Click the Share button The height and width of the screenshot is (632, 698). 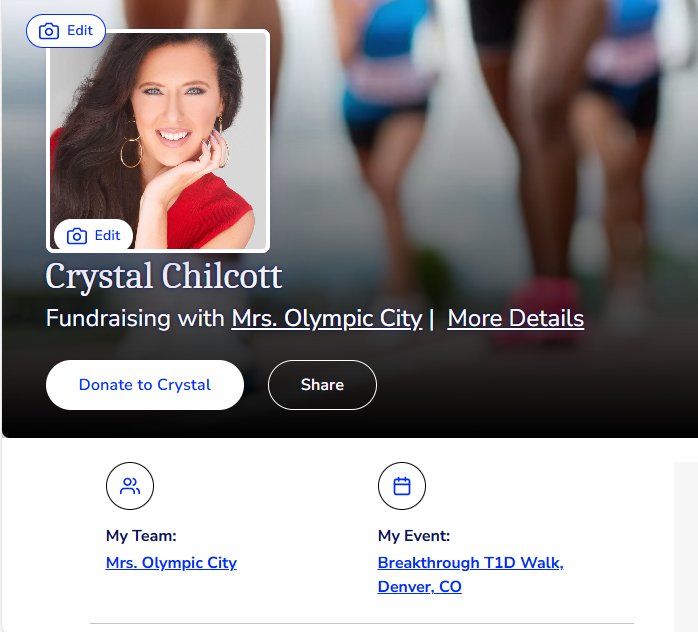(322, 385)
